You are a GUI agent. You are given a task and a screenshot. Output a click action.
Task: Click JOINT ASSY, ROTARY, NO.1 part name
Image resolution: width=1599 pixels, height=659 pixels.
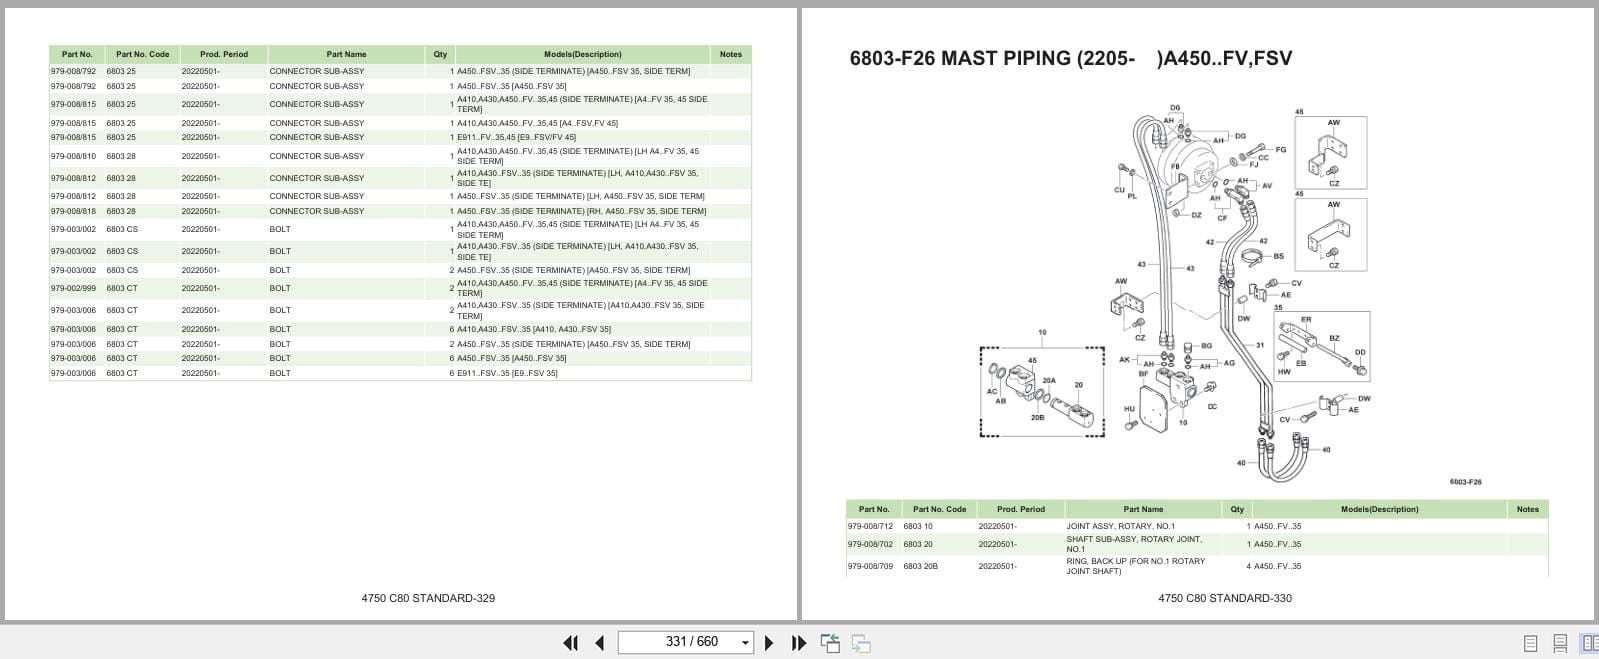pyautogui.click(x=1120, y=526)
